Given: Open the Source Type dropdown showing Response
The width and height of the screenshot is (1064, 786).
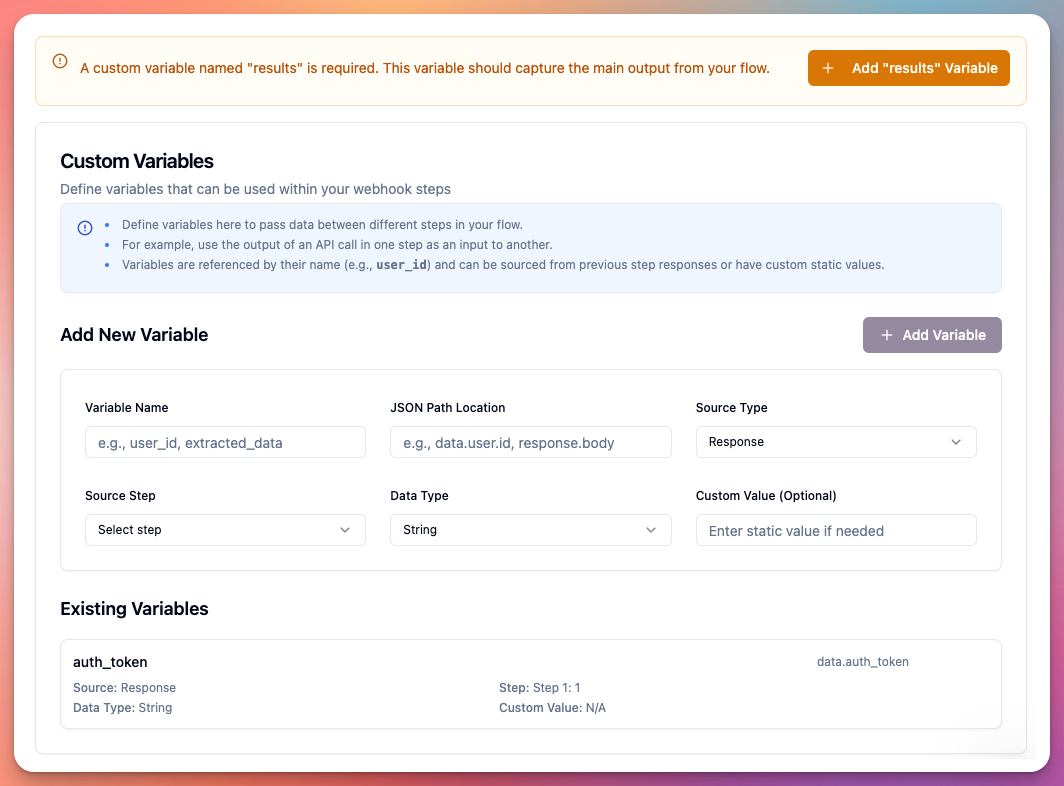Looking at the screenshot, I should coord(836,441).
